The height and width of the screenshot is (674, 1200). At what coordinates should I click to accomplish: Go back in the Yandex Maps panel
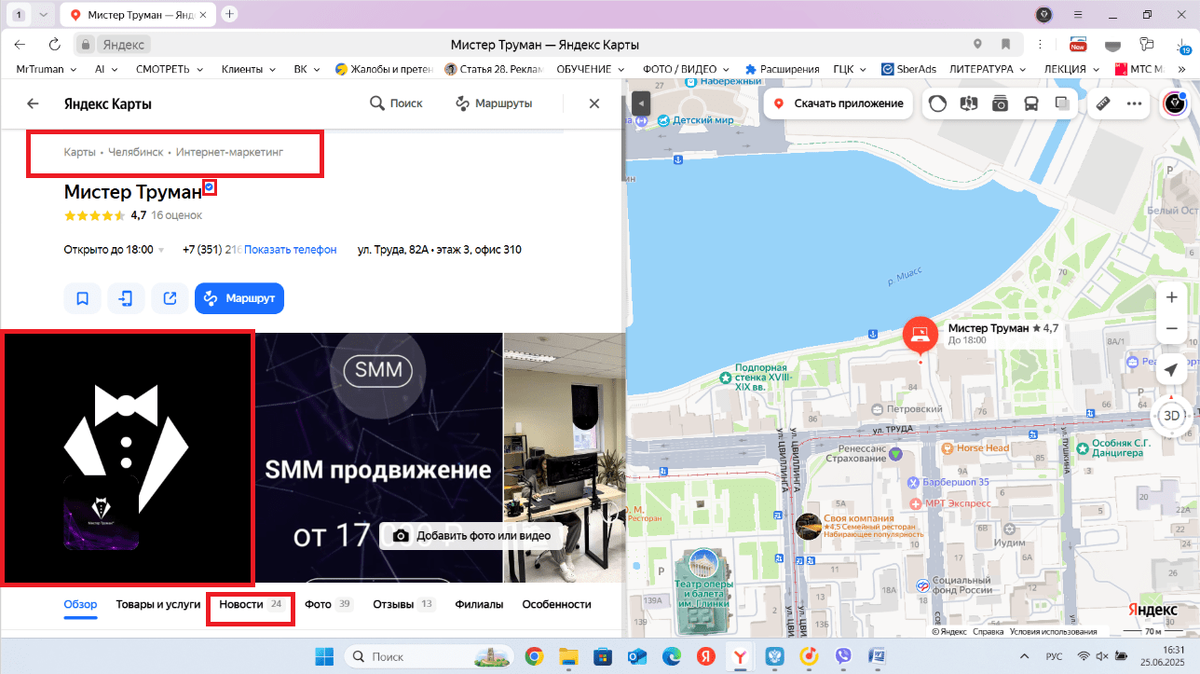coord(33,104)
